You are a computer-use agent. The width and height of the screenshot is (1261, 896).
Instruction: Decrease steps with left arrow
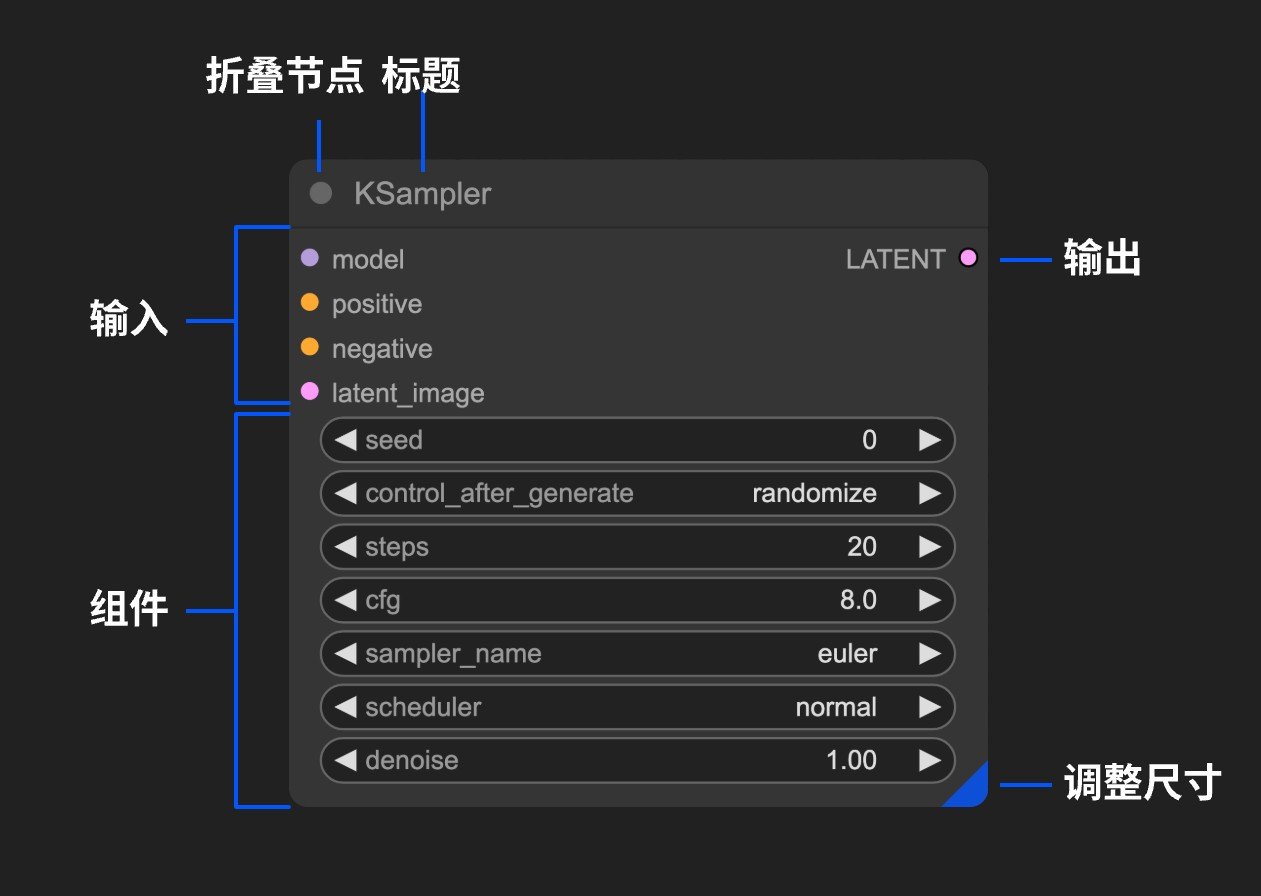[x=346, y=547]
